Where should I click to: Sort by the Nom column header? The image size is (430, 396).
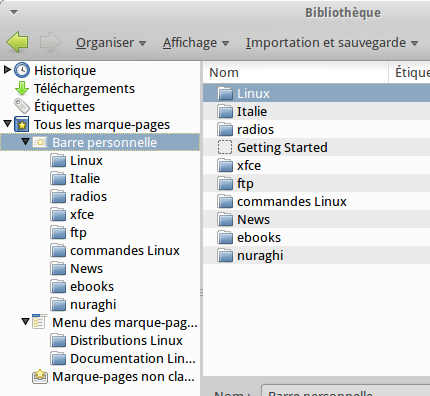coord(295,72)
